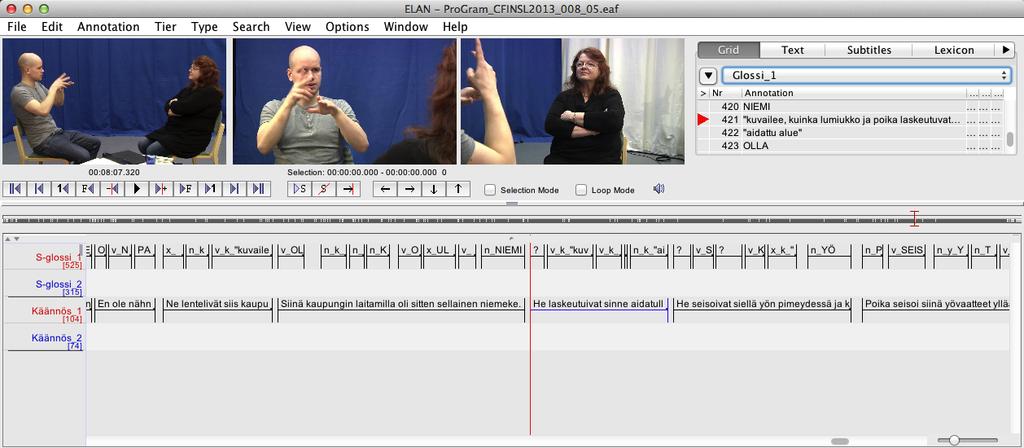This screenshot has width=1024, height=448.
Task: Go to previous annotation left arrow
Action: pyautogui.click(x=385, y=189)
